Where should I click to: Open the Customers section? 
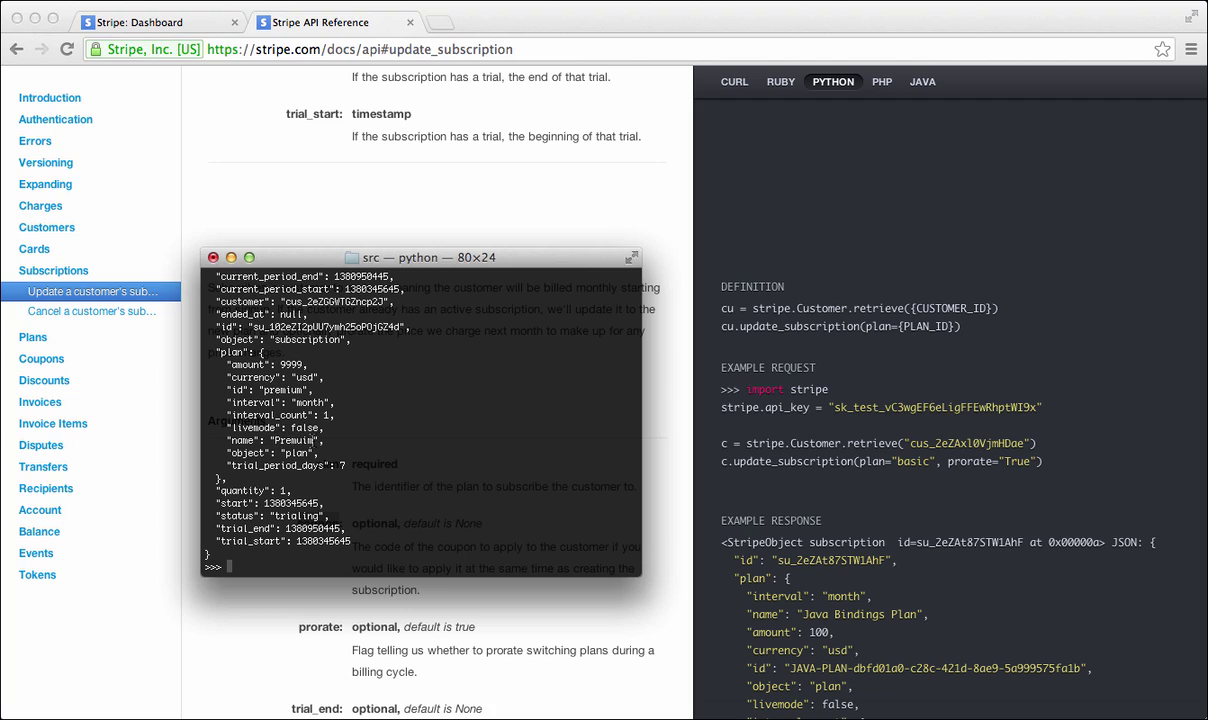pos(47,228)
